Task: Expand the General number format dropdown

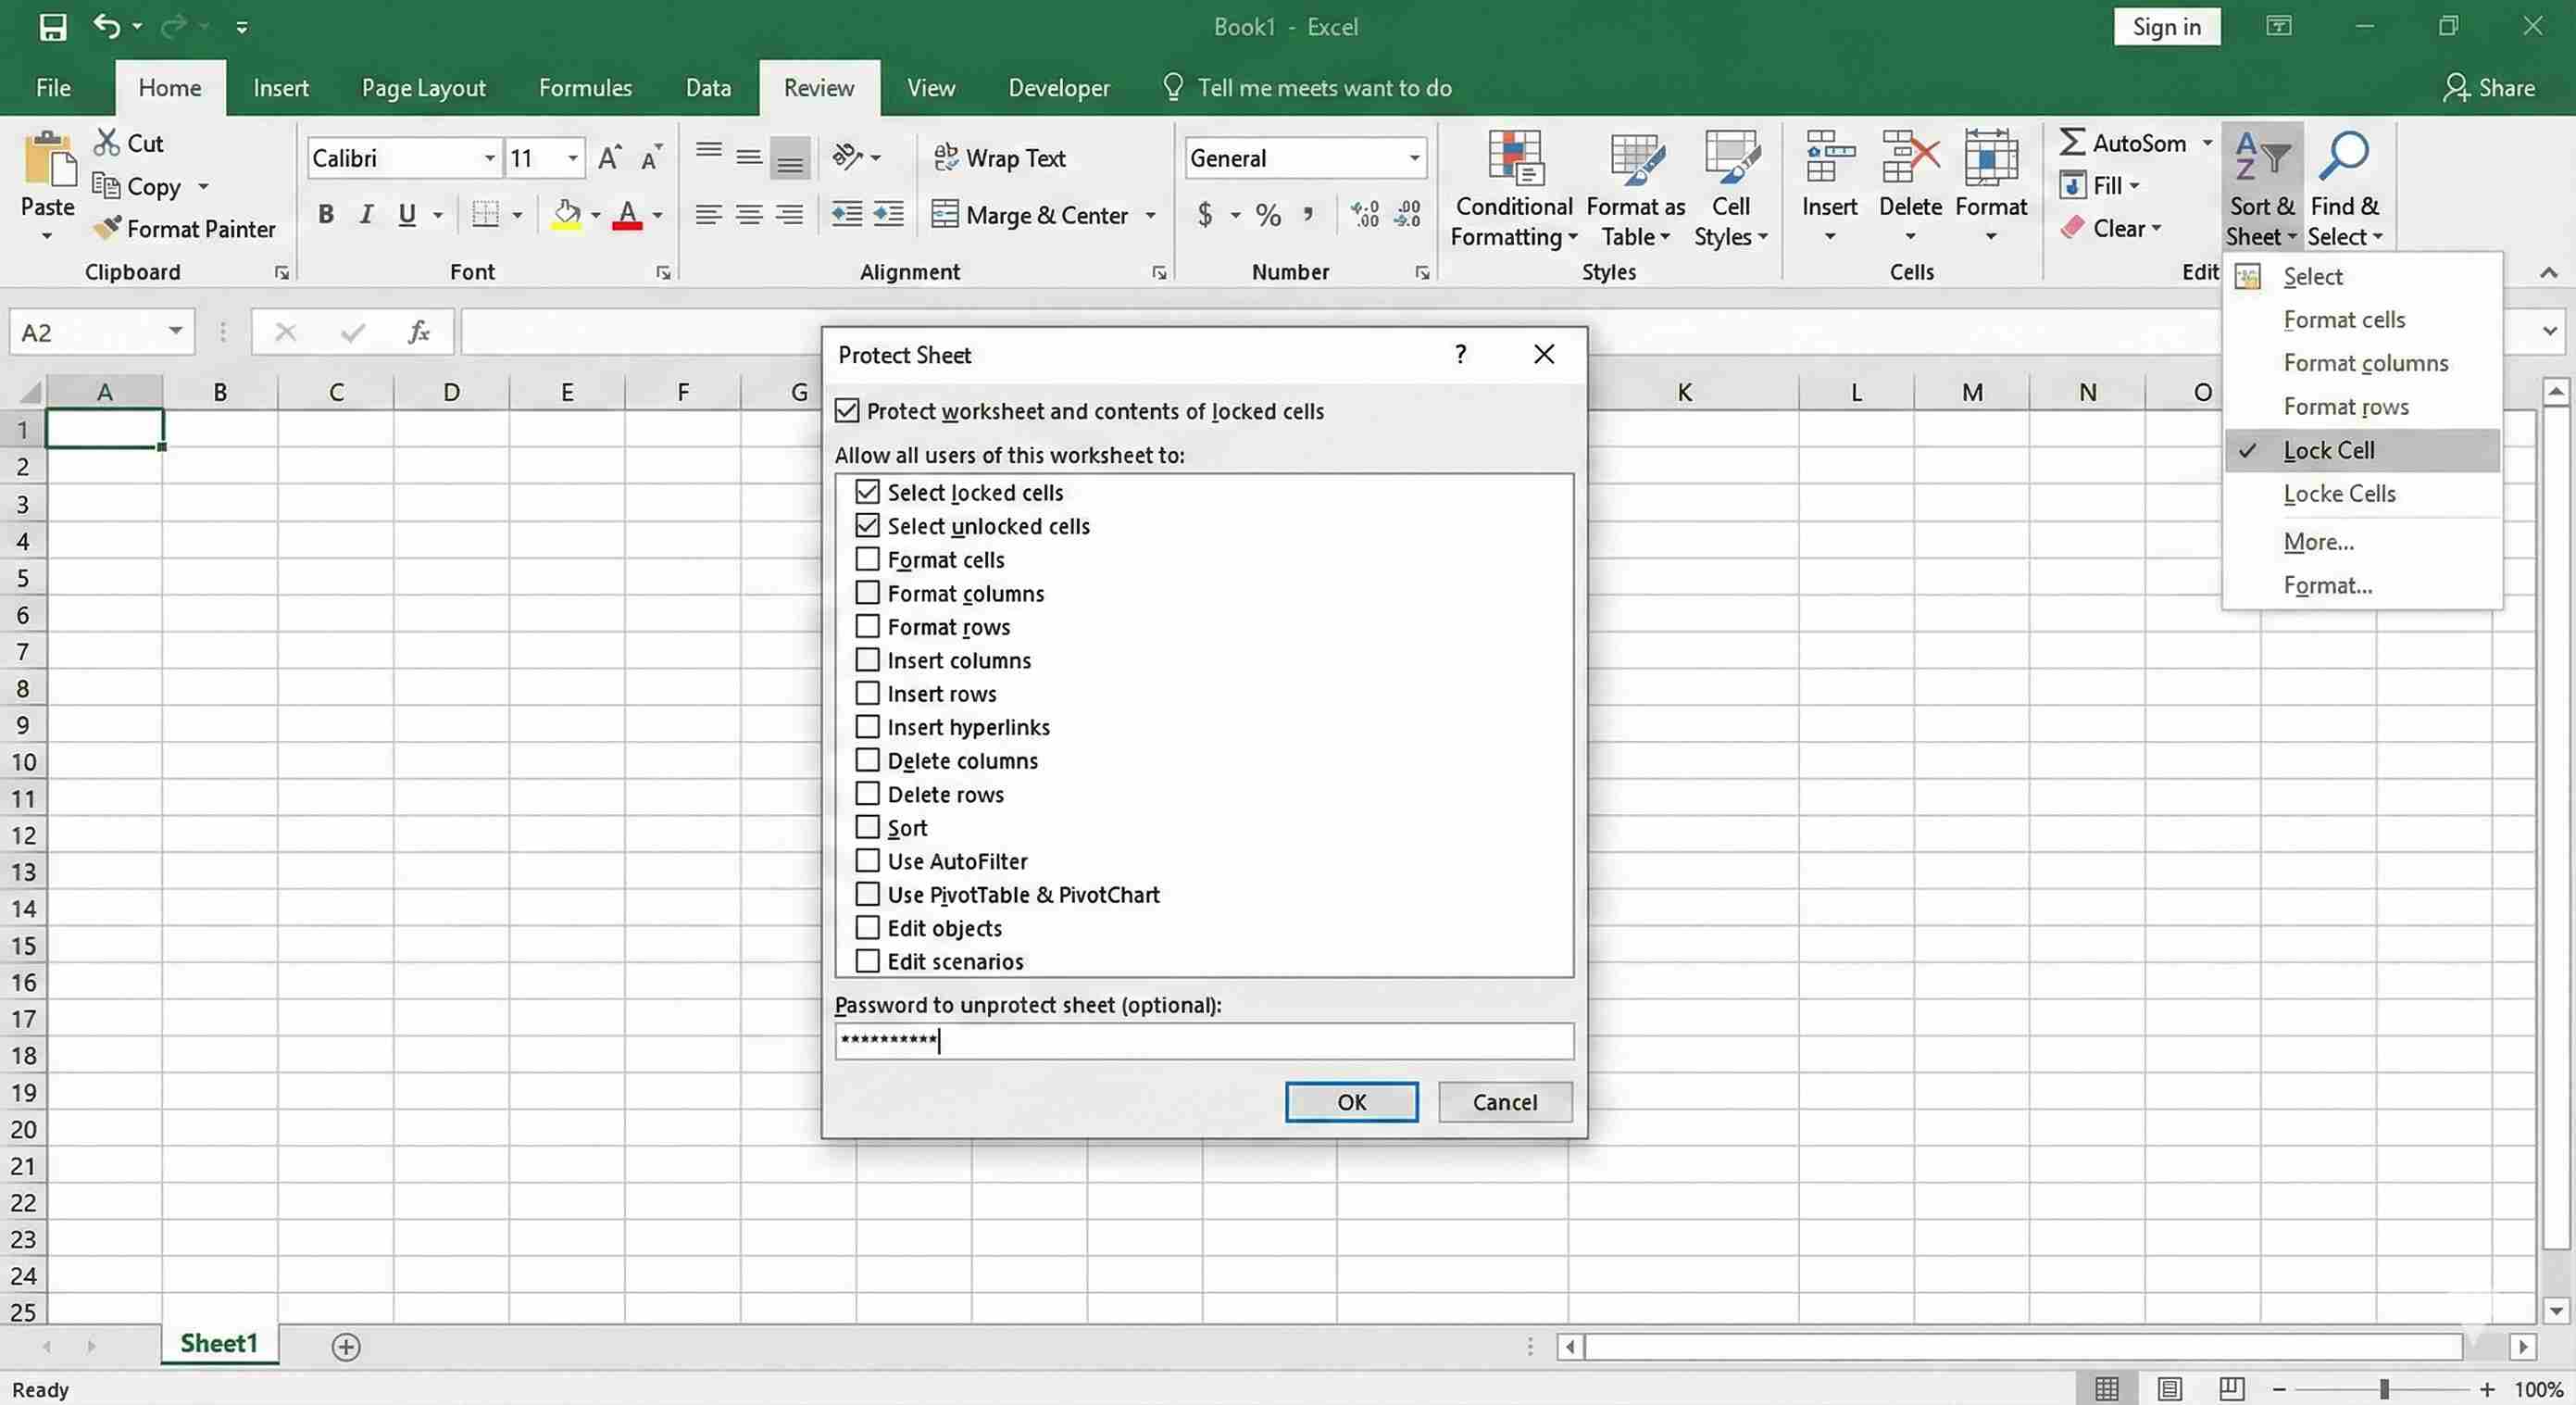Action: click(x=1414, y=158)
